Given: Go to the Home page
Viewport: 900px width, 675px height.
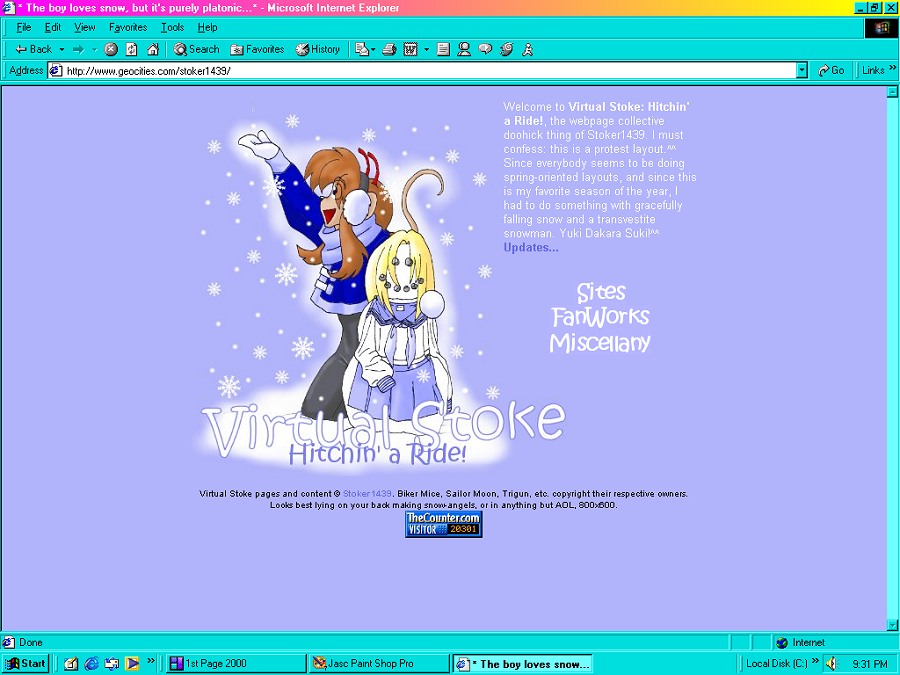Looking at the screenshot, I should pos(153,49).
